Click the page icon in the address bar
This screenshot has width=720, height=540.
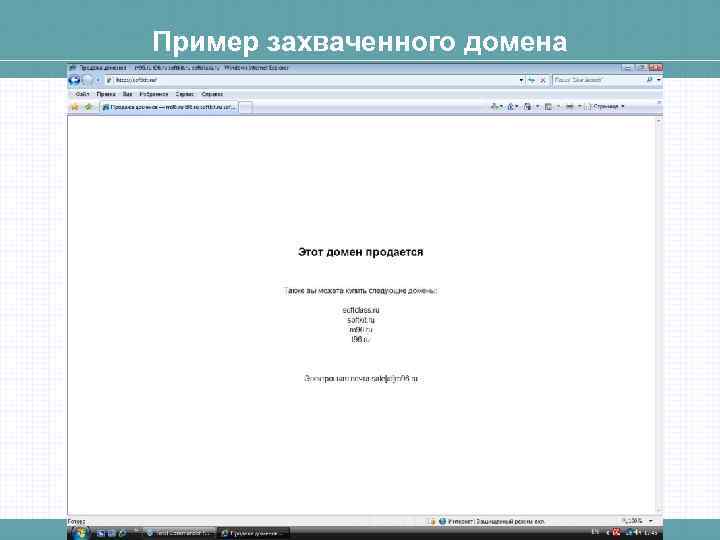point(109,80)
